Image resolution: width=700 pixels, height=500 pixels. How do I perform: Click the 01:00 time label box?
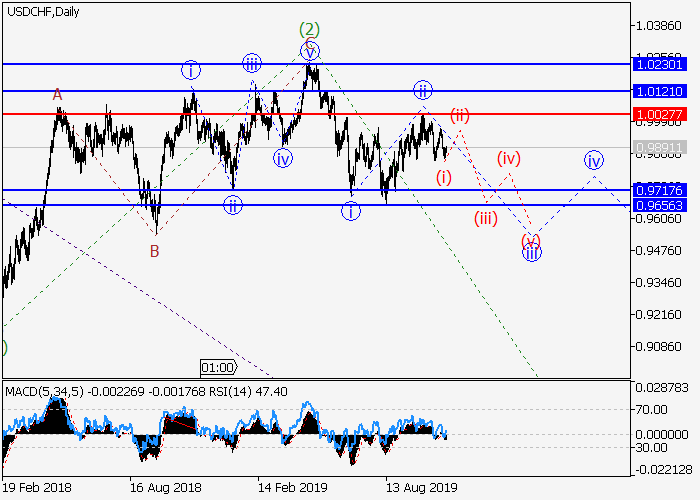pyautogui.click(x=217, y=367)
